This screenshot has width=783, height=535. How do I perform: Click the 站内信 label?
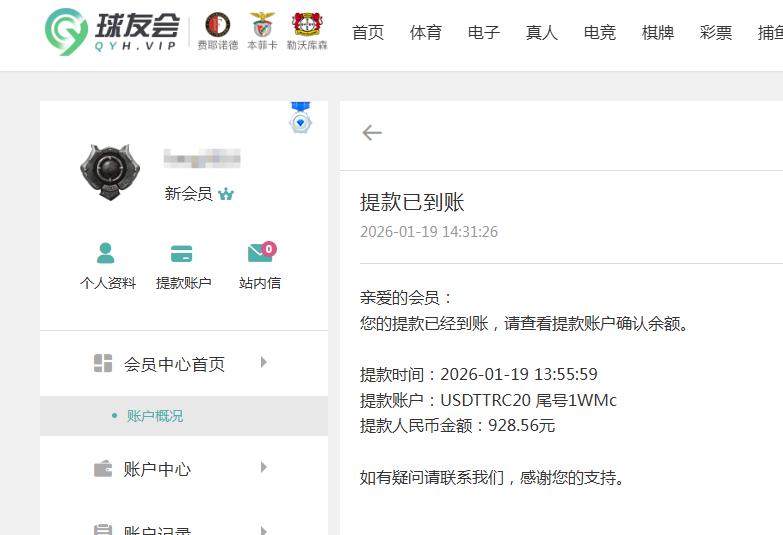[x=260, y=283]
